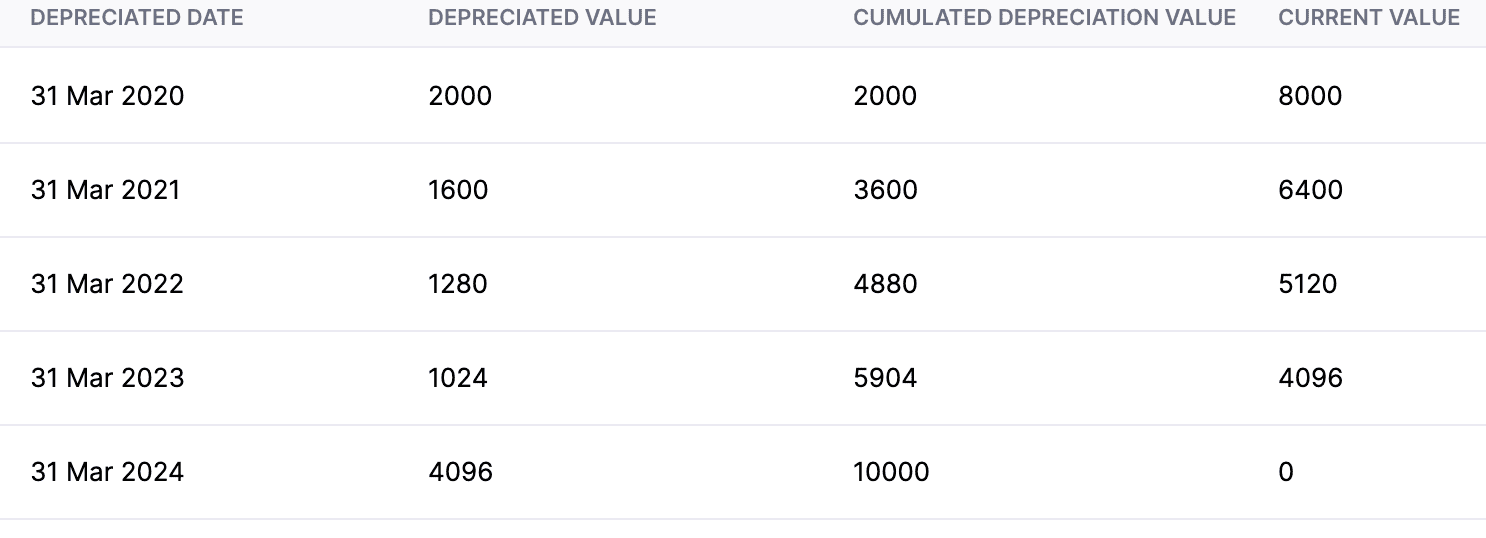Select the current value 6400 cell
Image resolution: width=1486 pixels, height=538 pixels.
[1310, 190]
